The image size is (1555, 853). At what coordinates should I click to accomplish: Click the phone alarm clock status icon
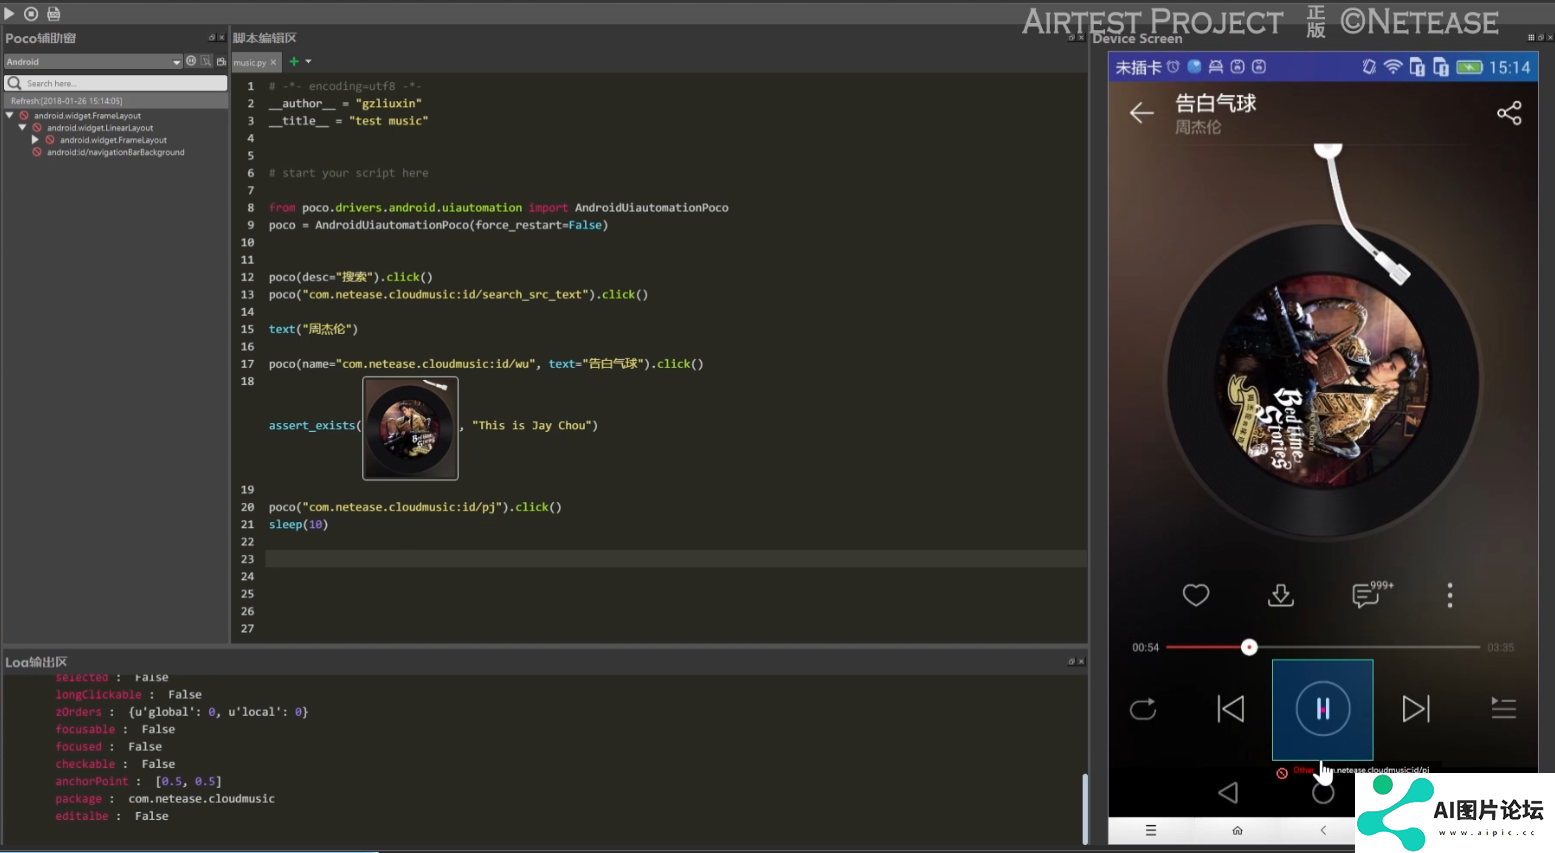coord(1173,67)
